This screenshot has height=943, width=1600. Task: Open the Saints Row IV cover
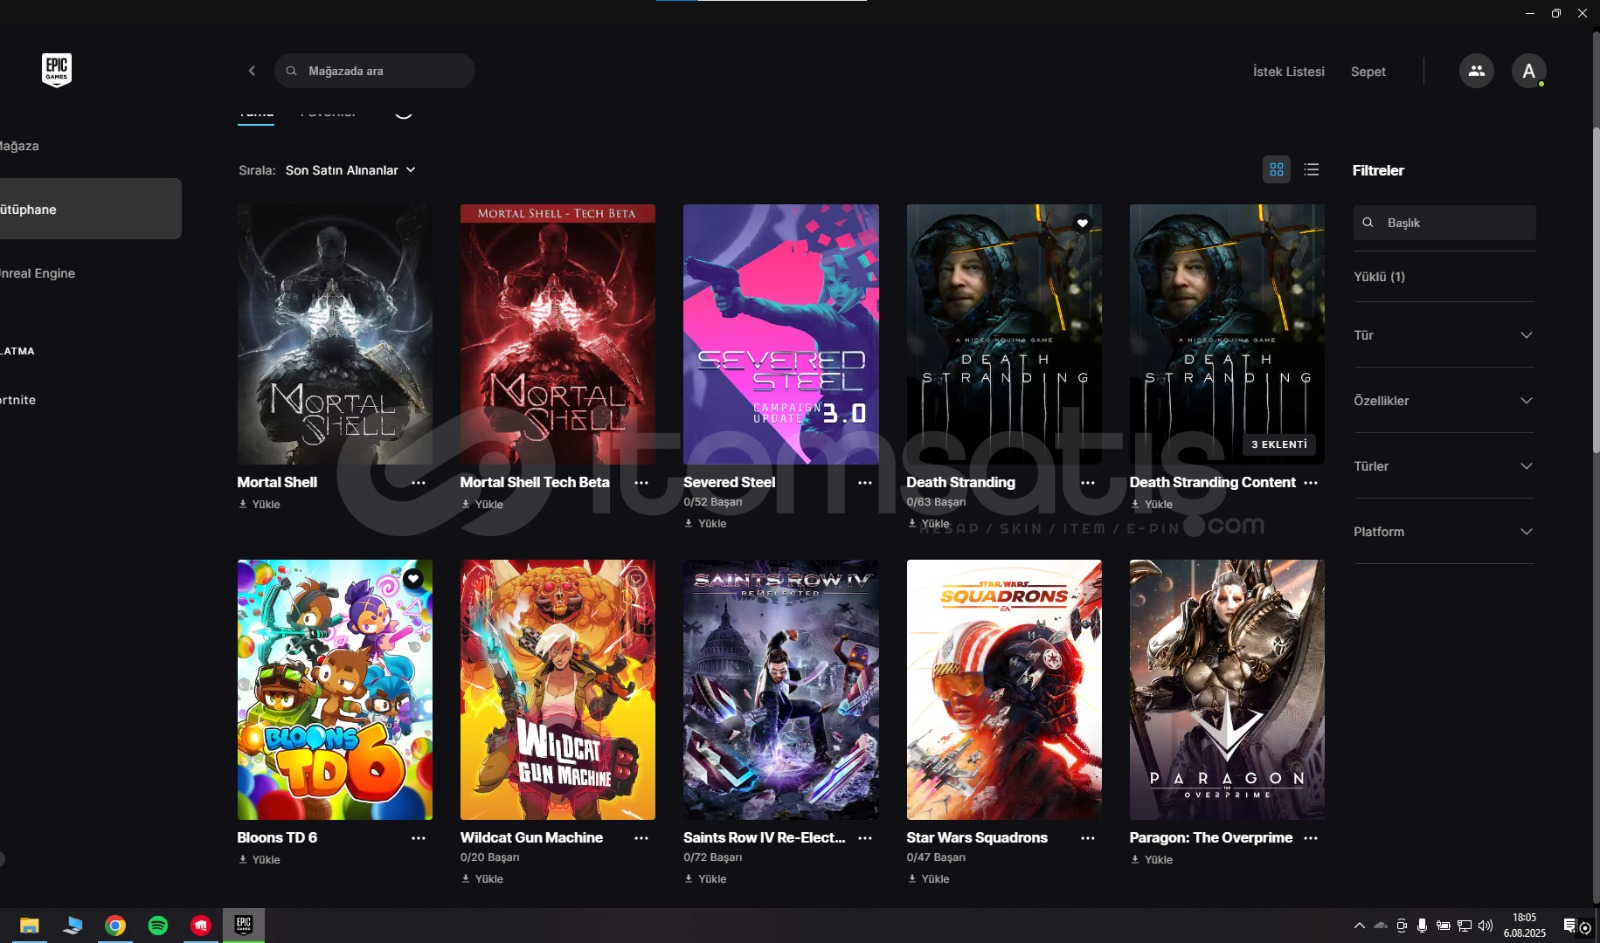click(781, 690)
